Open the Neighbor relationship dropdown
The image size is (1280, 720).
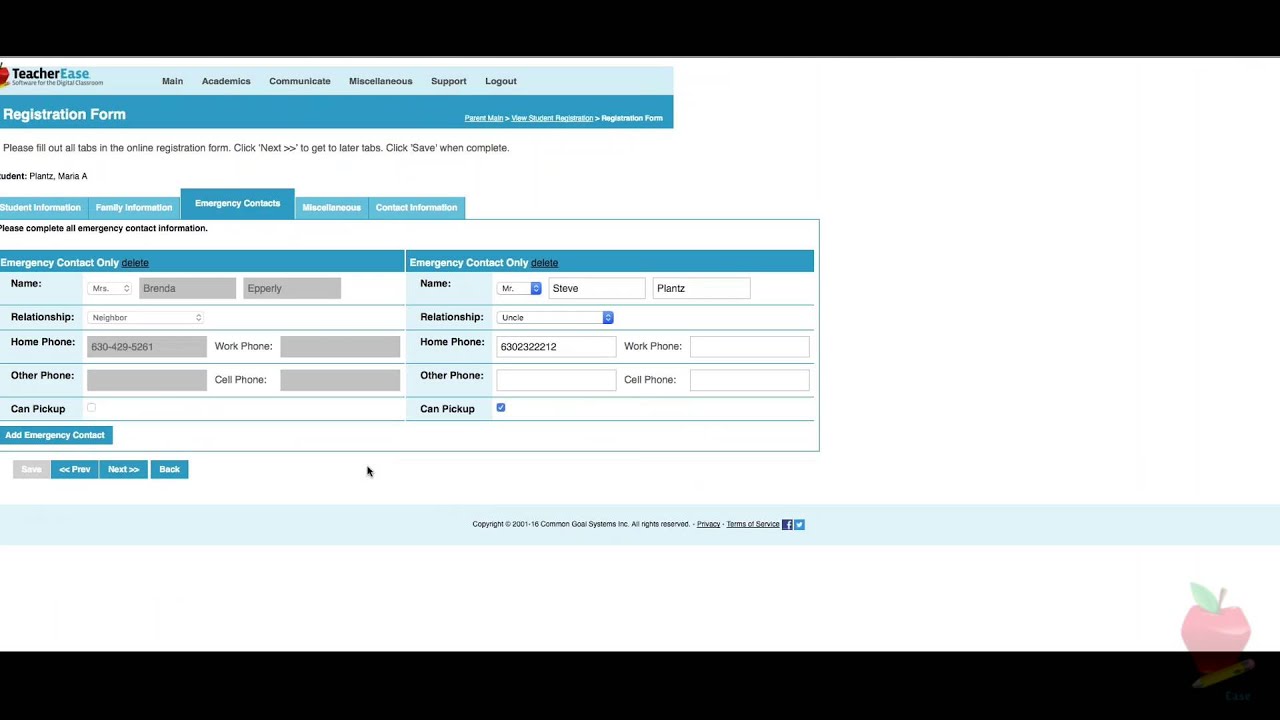click(146, 317)
